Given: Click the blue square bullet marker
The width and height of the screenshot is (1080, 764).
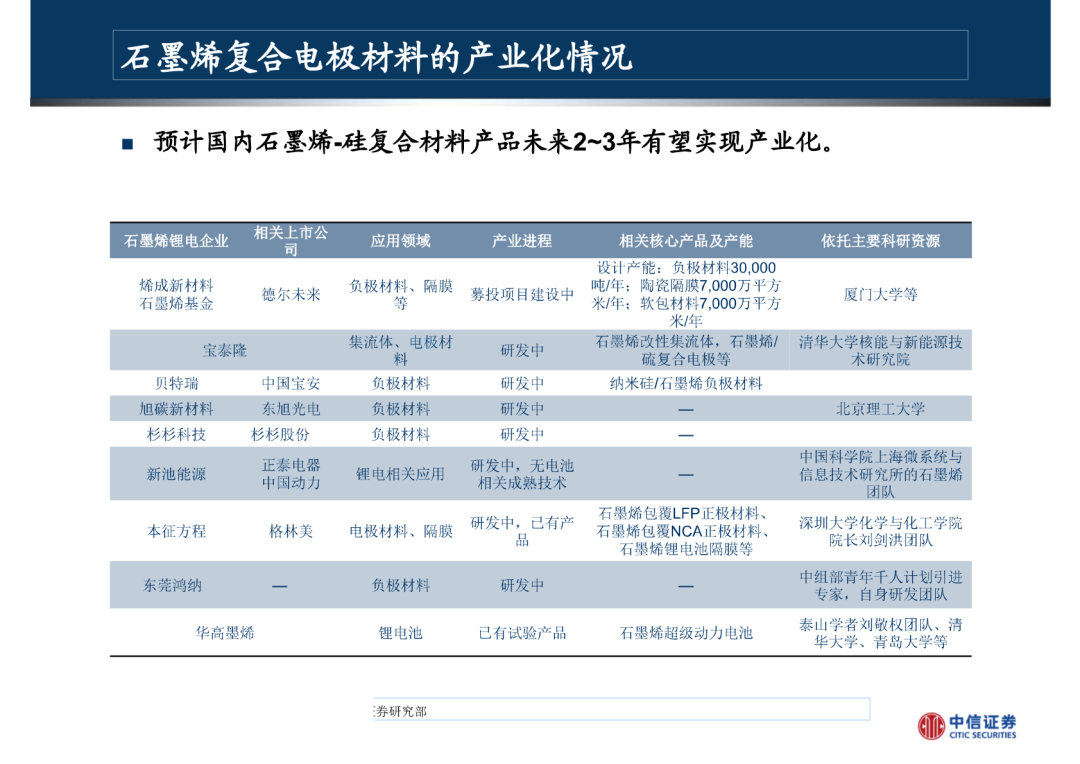Looking at the screenshot, I should (x=127, y=144).
